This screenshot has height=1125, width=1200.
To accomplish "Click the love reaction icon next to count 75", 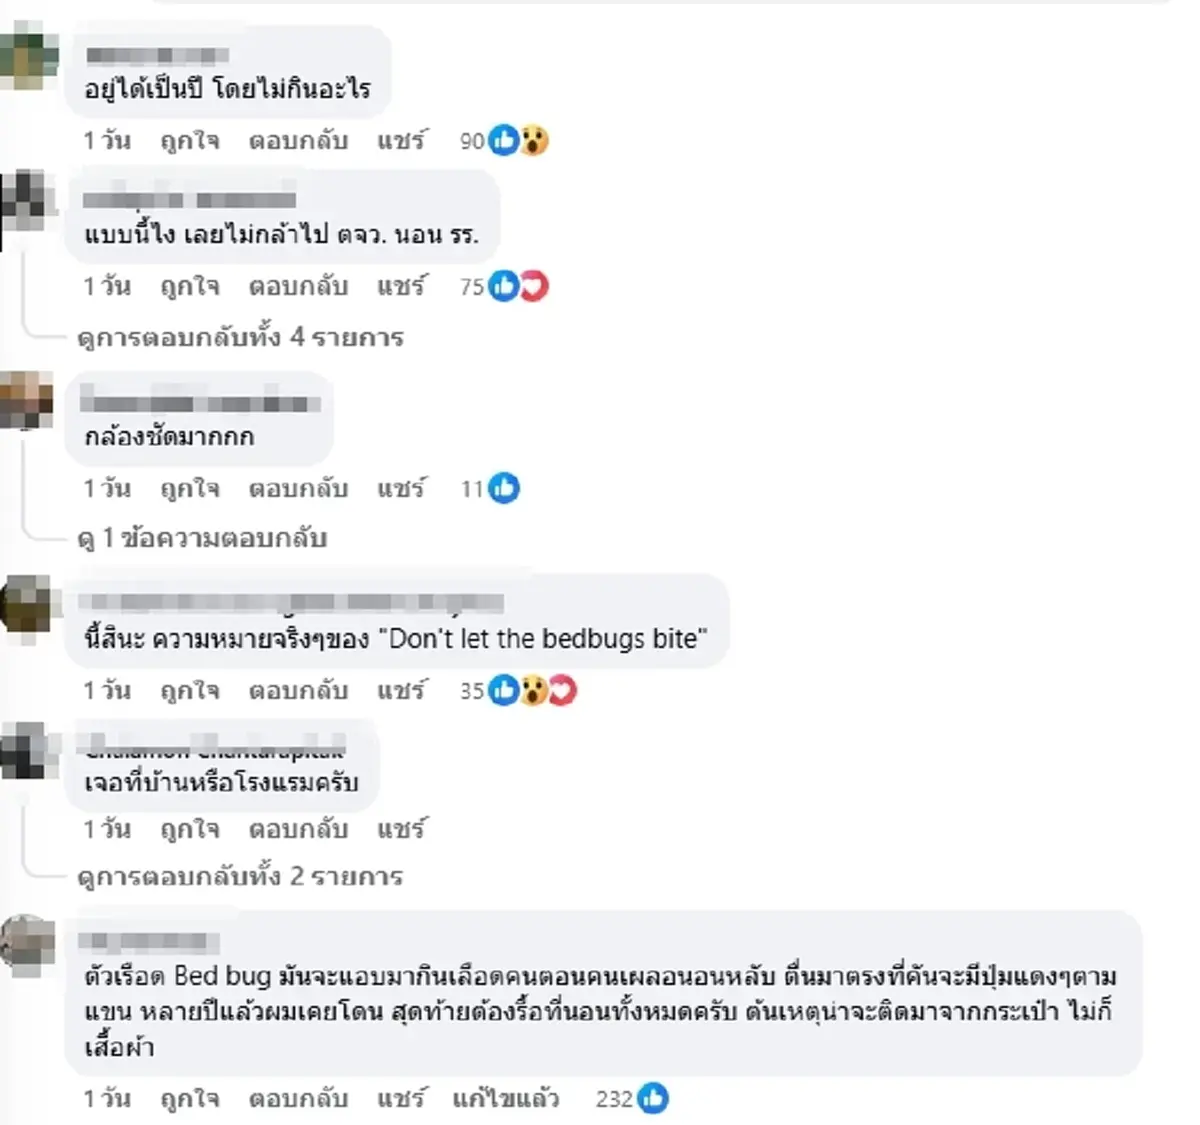I will 537,285.
